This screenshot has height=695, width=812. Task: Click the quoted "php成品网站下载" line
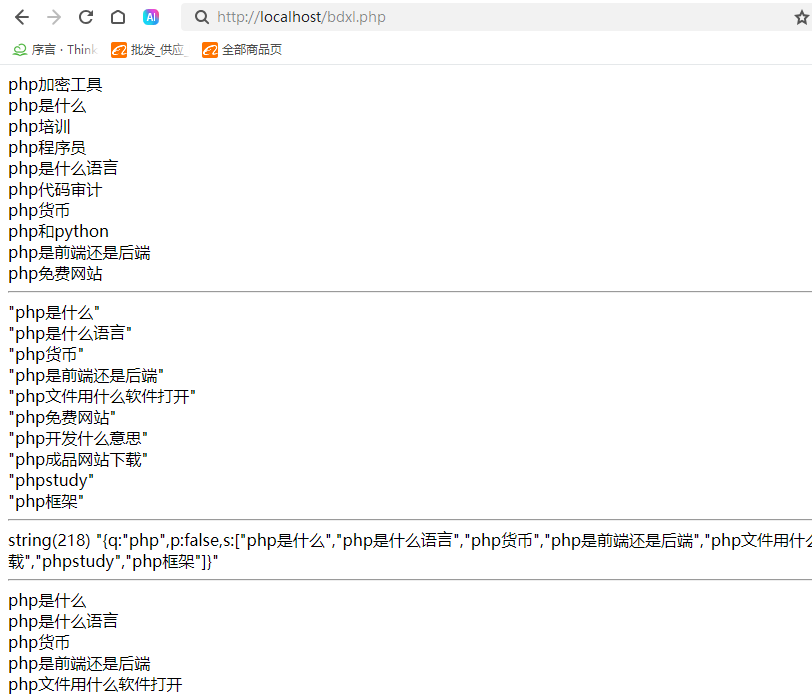[x=78, y=459]
